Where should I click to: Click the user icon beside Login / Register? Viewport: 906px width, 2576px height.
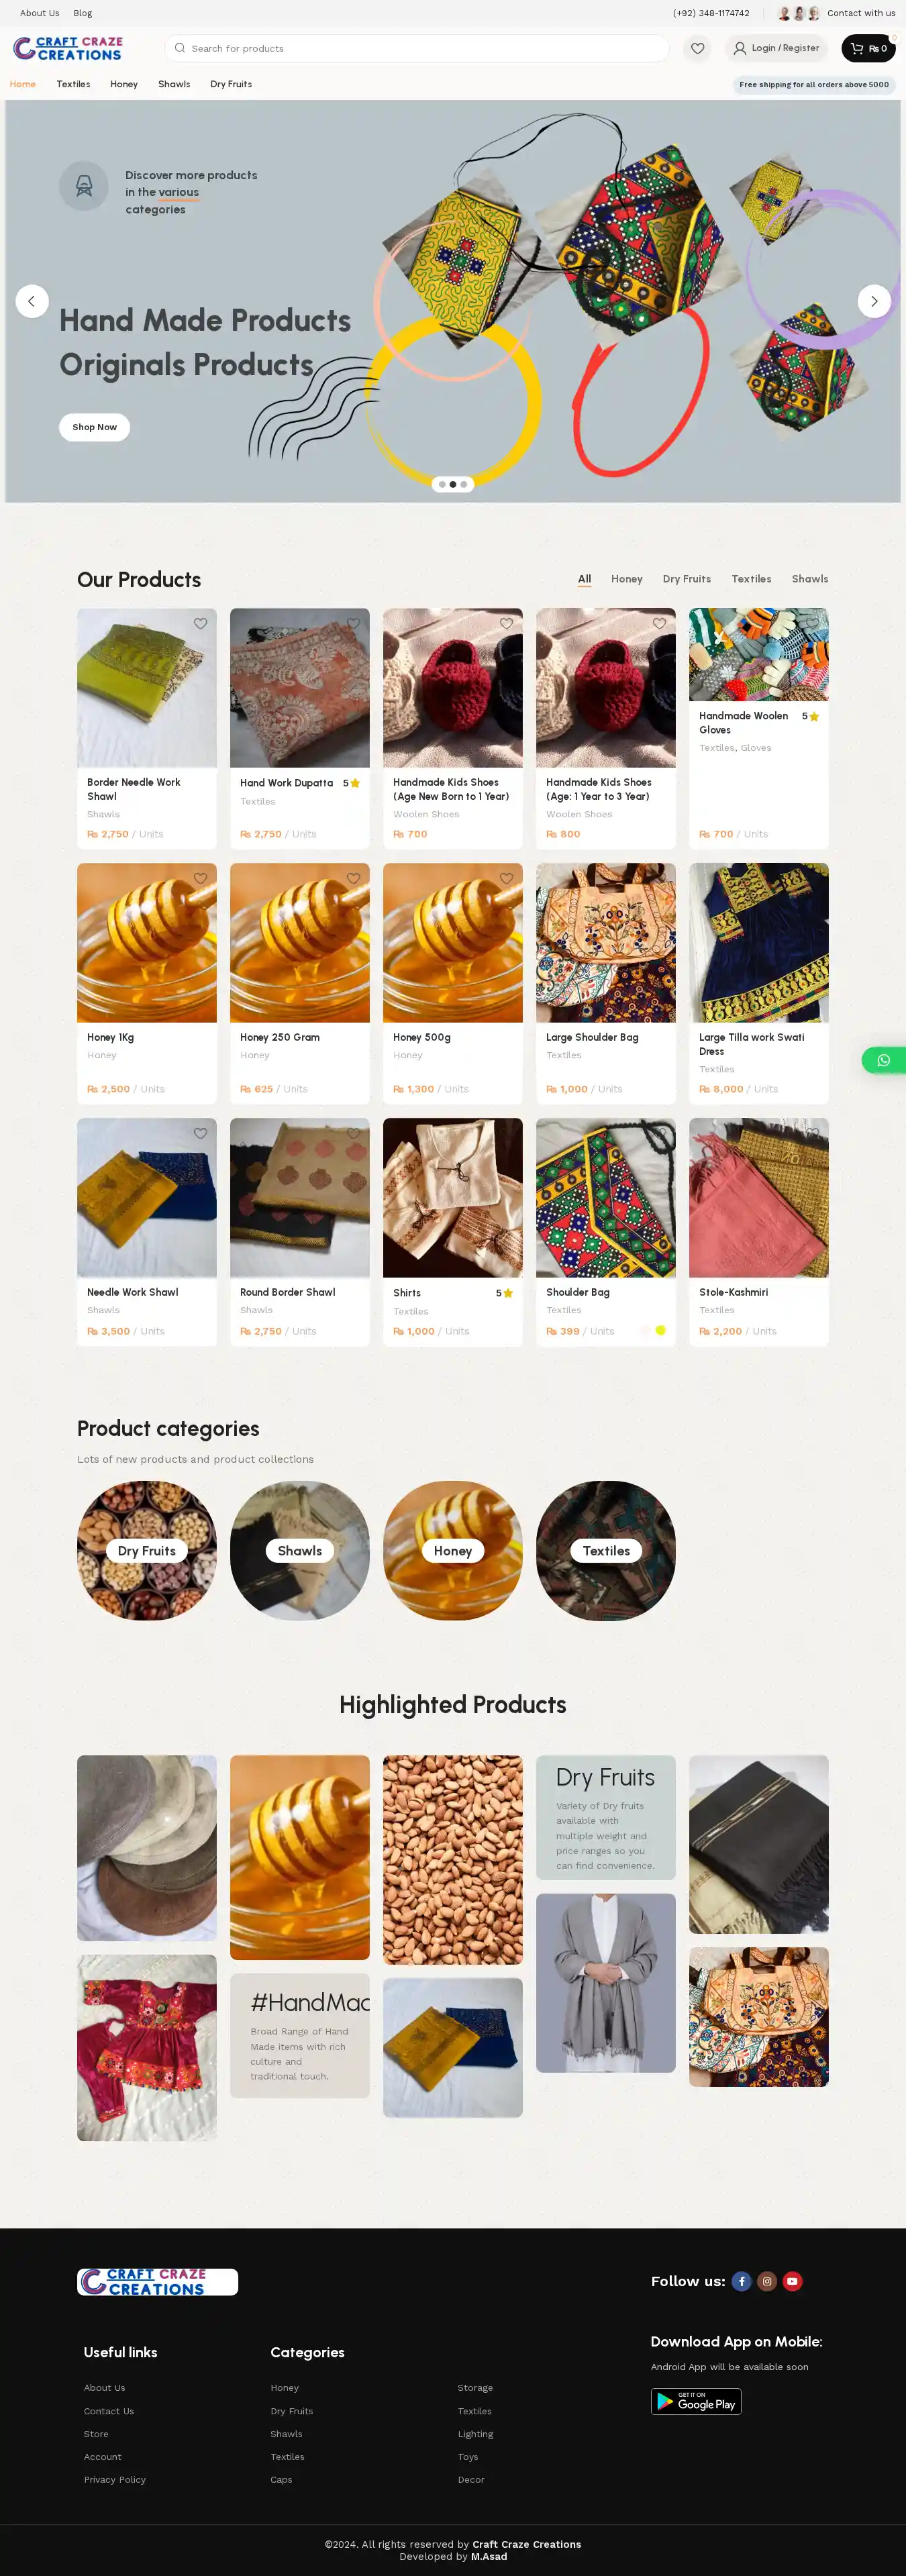740,48
